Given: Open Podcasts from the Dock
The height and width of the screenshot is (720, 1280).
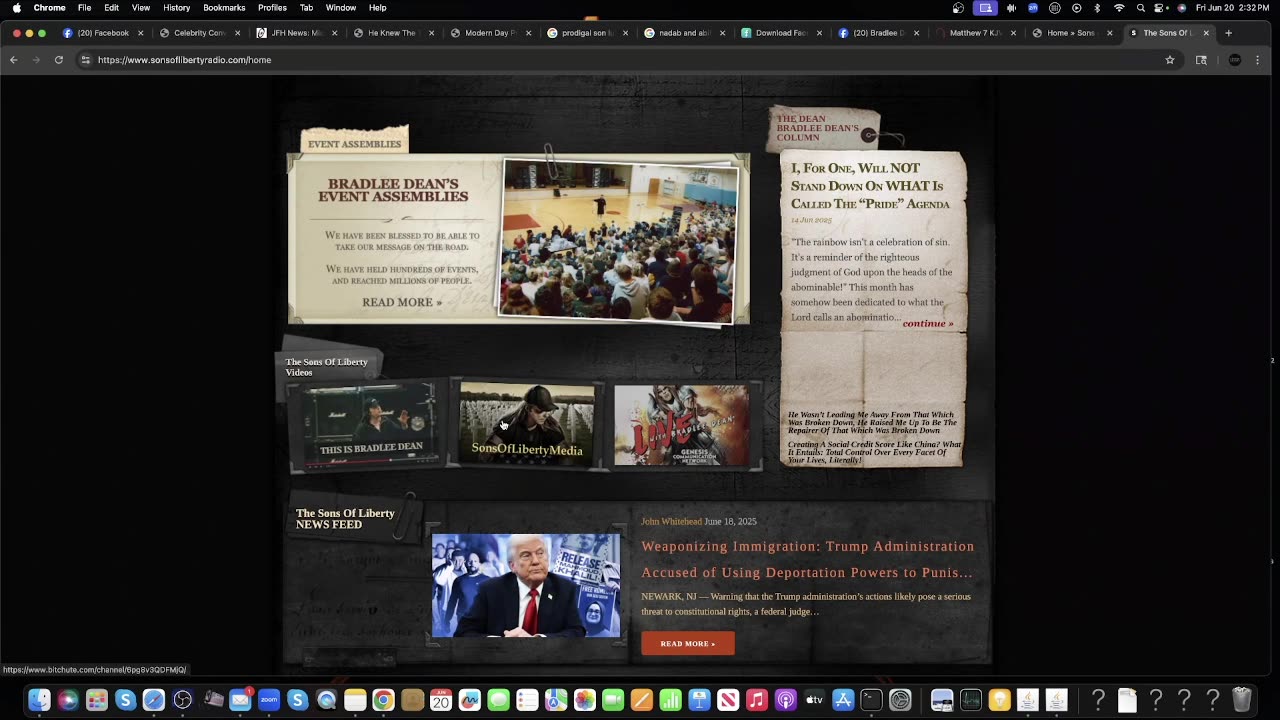Looking at the screenshot, I should click(786, 700).
